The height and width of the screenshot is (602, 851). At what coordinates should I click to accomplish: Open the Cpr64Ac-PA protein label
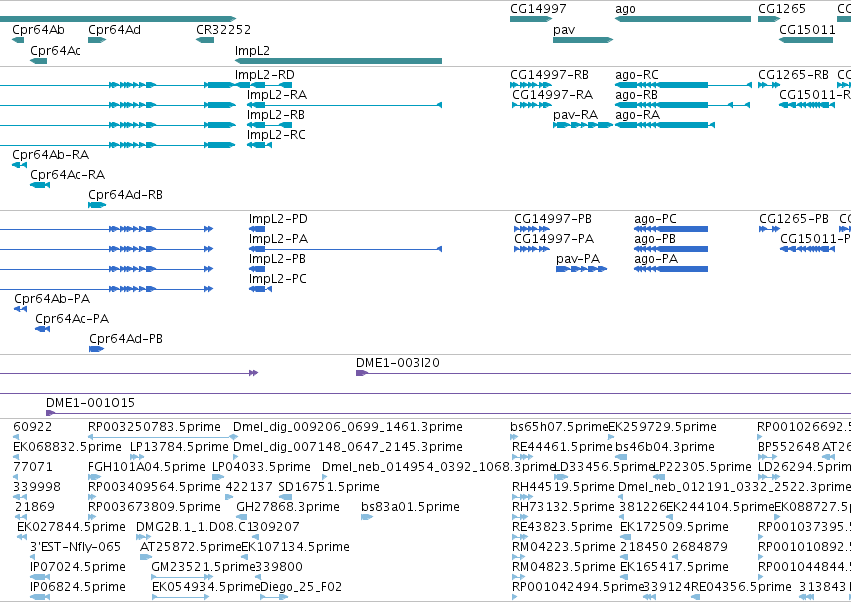click(72, 319)
